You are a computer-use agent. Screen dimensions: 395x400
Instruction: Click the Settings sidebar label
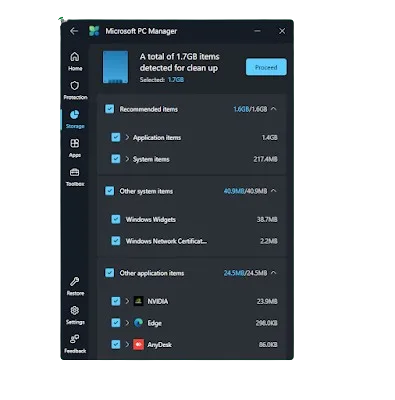75,322
